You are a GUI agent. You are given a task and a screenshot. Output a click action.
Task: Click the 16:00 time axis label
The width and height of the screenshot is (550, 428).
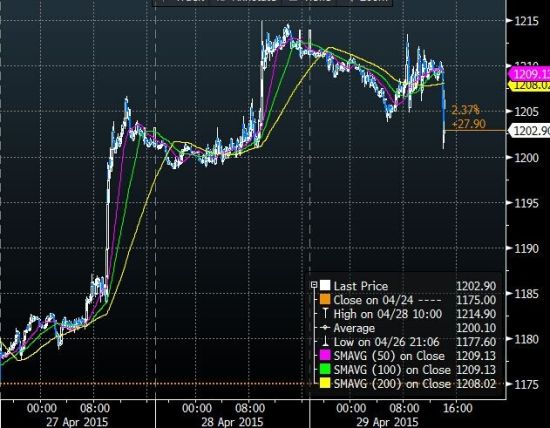pyautogui.click(x=458, y=408)
